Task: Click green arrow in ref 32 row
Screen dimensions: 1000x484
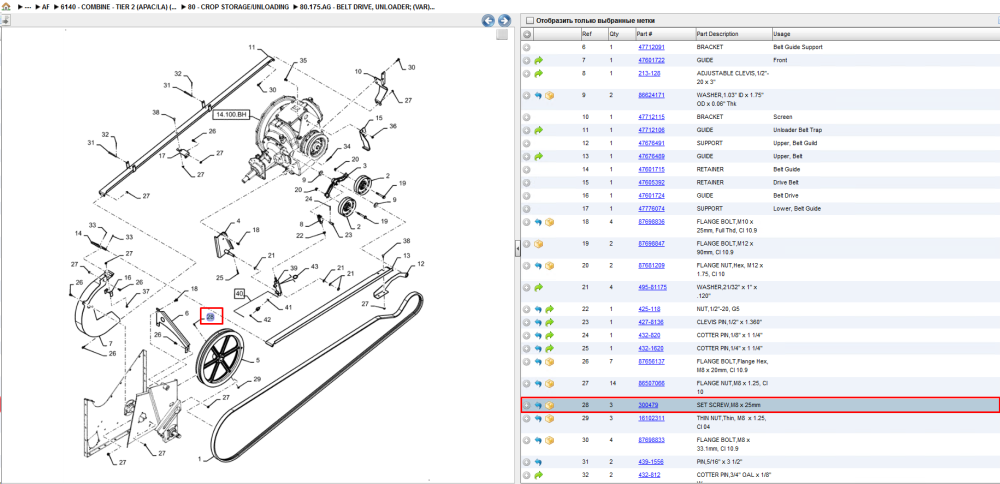Action: coord(538,475)
